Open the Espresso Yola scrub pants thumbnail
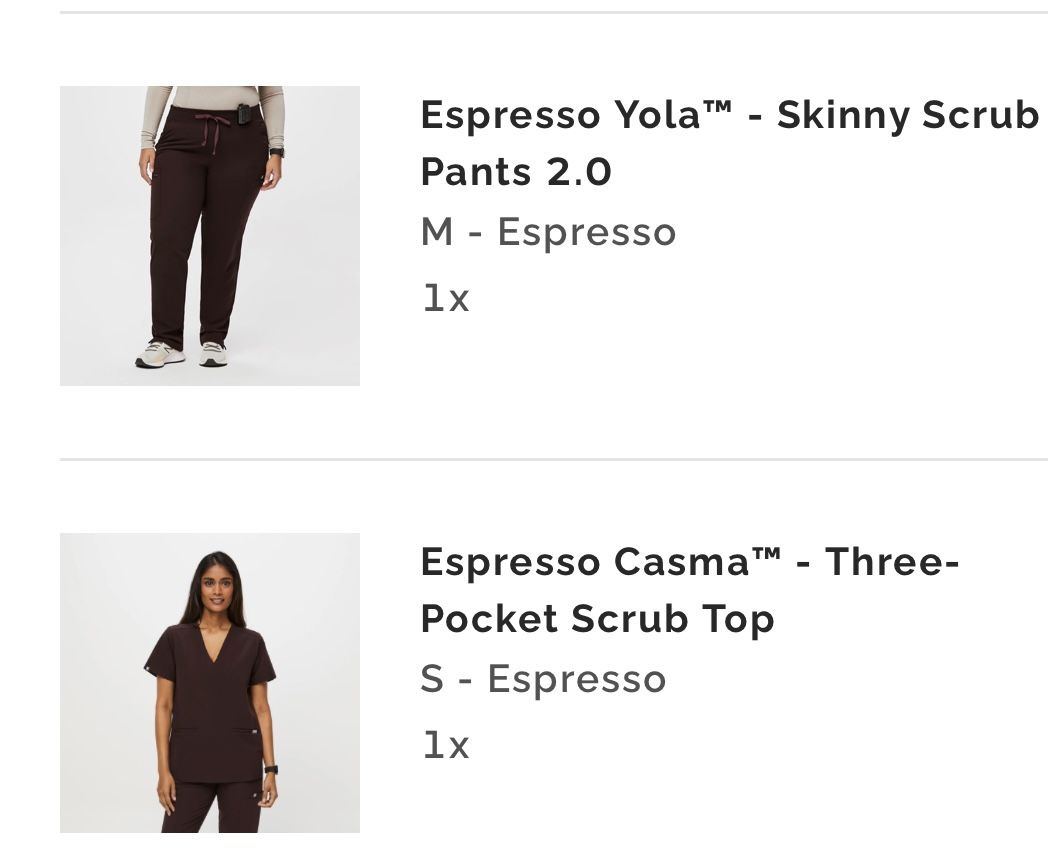Image resolution: width=1048 pixels, height=856 pixels. (x=209, y=236)
